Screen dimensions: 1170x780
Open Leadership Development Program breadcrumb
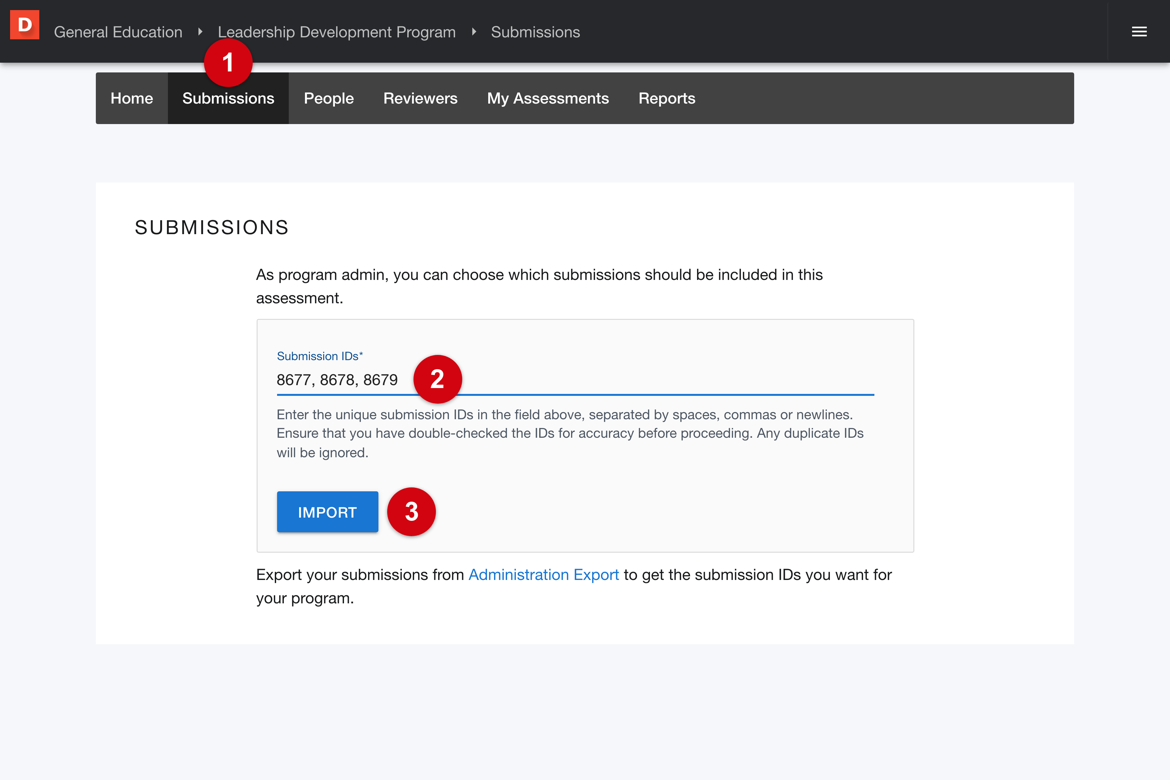click(337, 32)
